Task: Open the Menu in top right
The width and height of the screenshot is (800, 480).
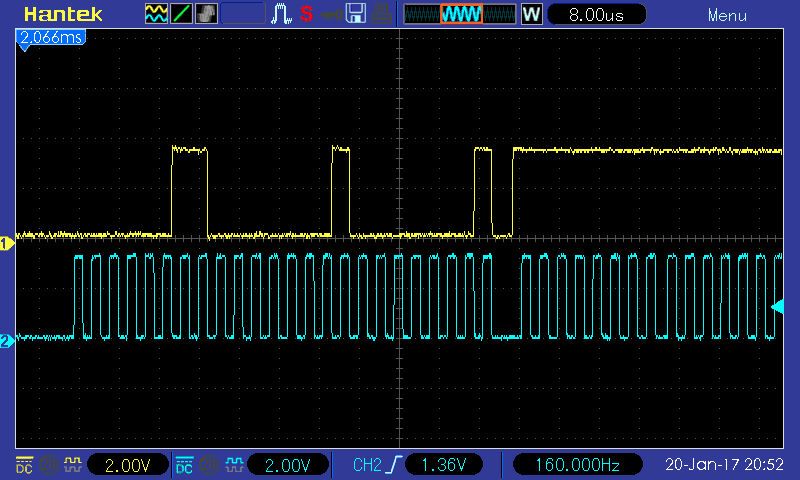Action: pyautogui.click(x=726, y=15)
